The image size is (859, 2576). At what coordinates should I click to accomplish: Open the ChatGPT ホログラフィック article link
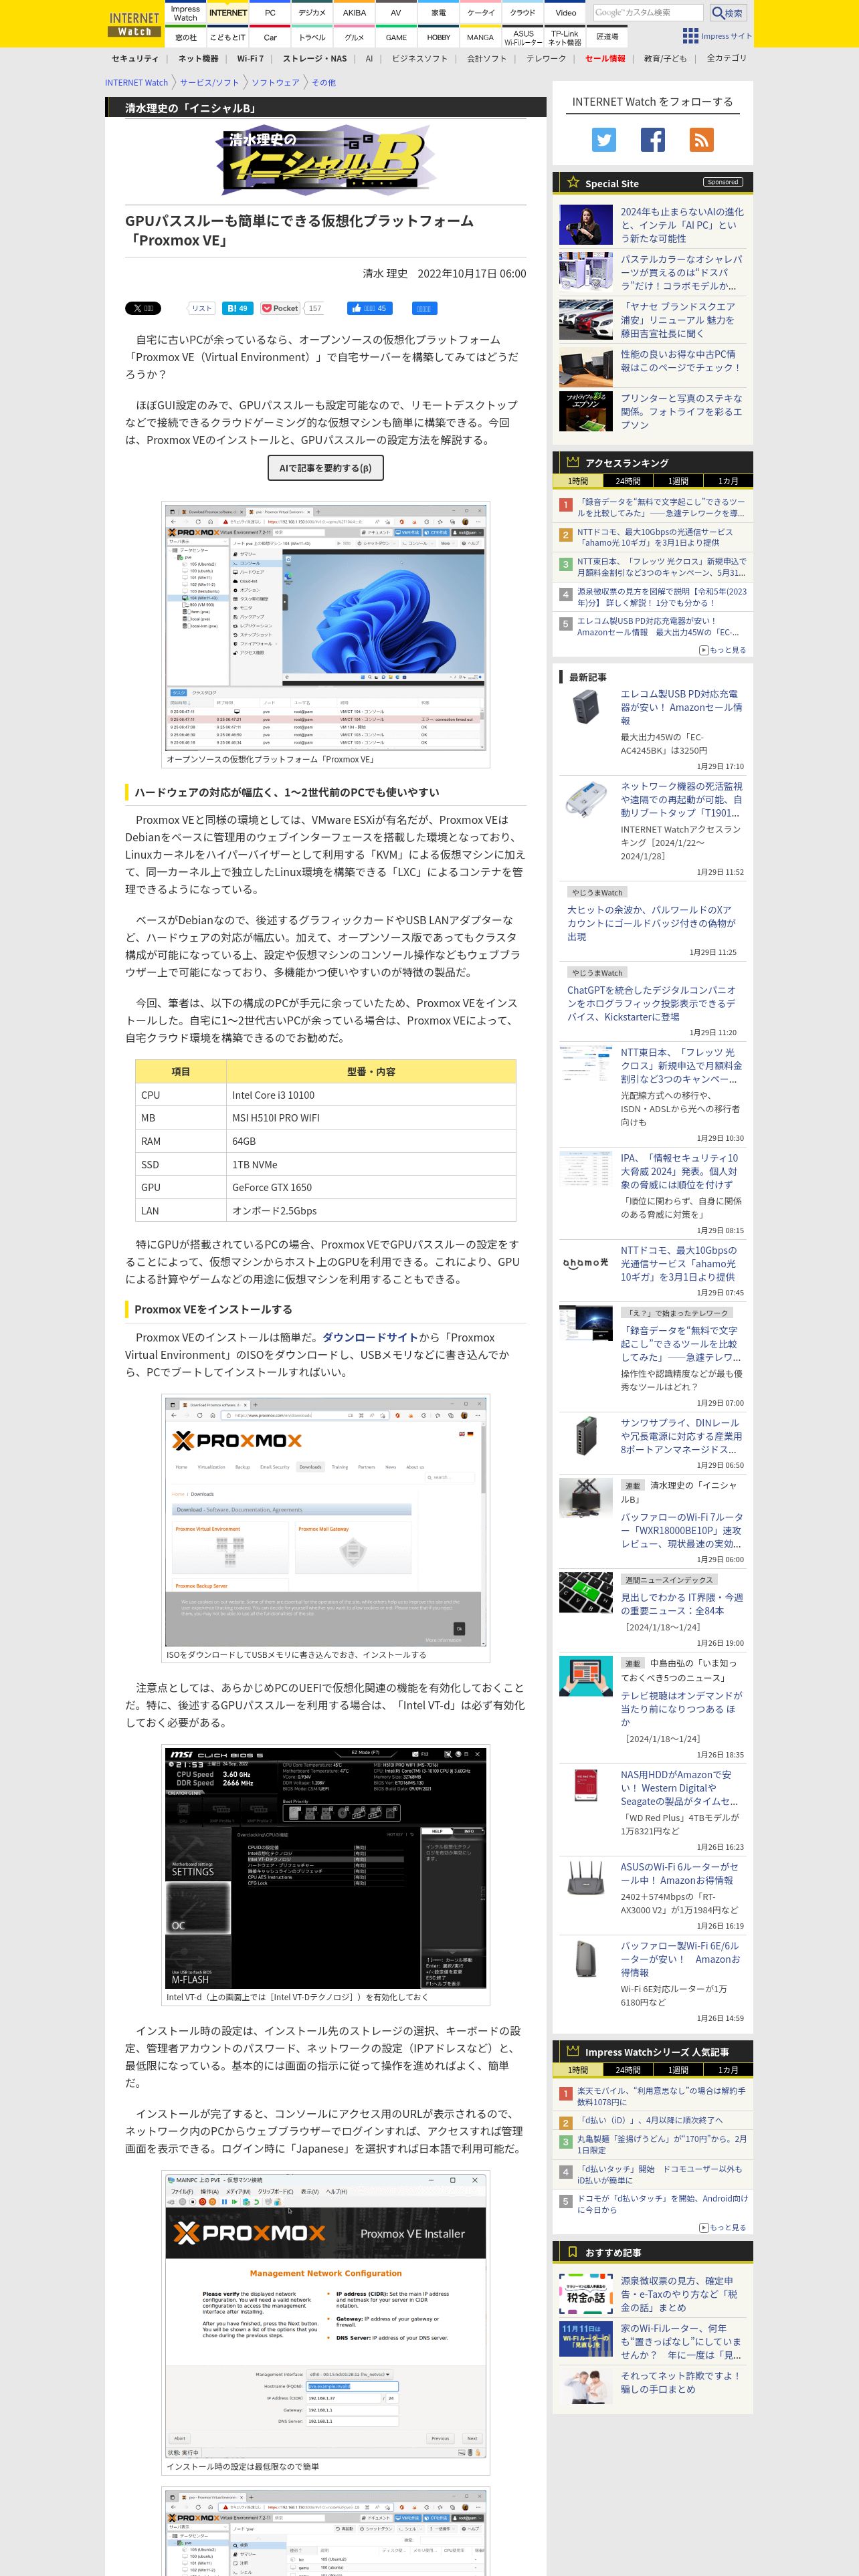(651, 1004)
